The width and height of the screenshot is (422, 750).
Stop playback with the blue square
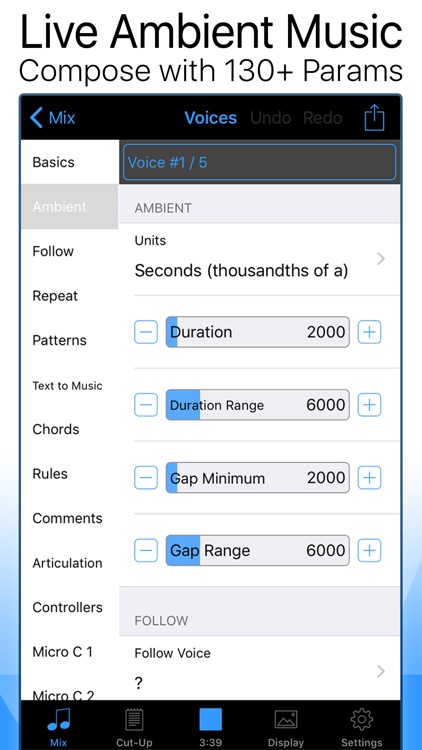click(211, 719)
